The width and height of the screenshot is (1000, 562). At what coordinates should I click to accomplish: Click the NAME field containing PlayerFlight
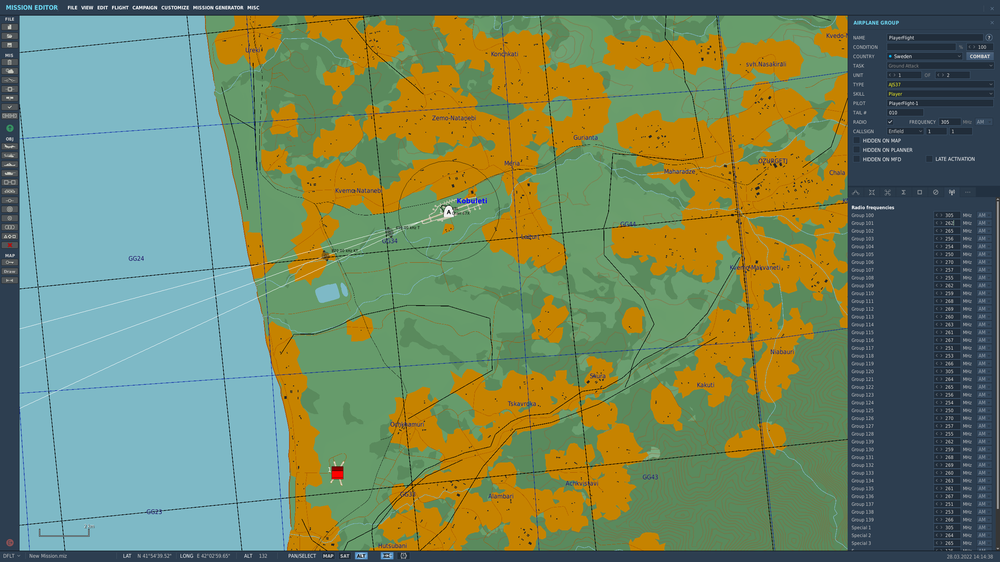click(x=935, y=38)
